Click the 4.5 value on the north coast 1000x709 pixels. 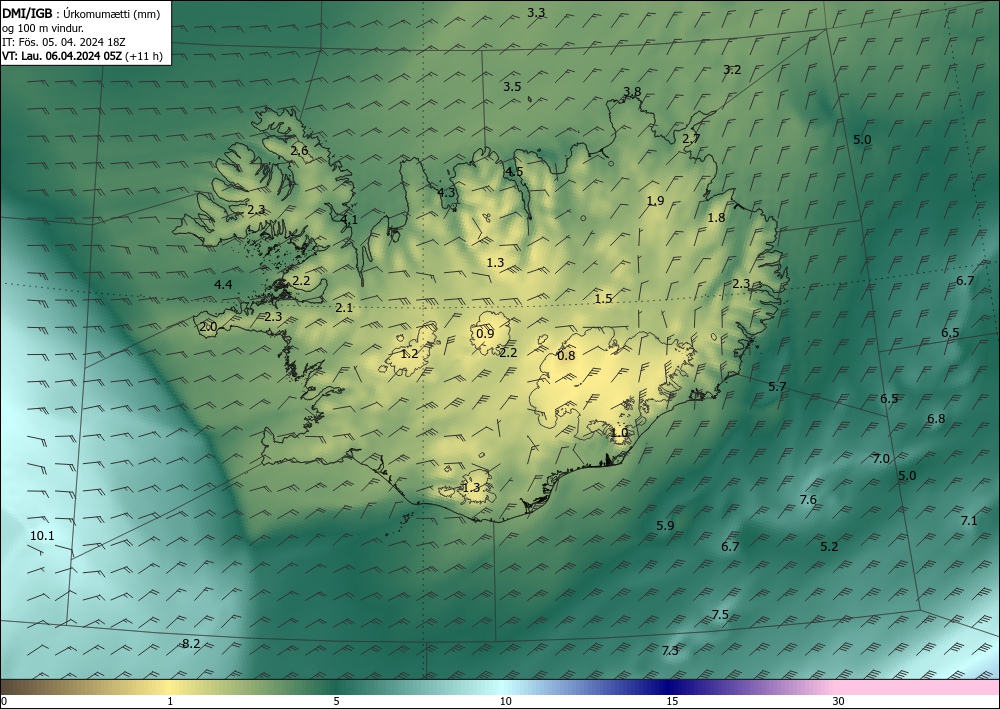coord(514,172)
